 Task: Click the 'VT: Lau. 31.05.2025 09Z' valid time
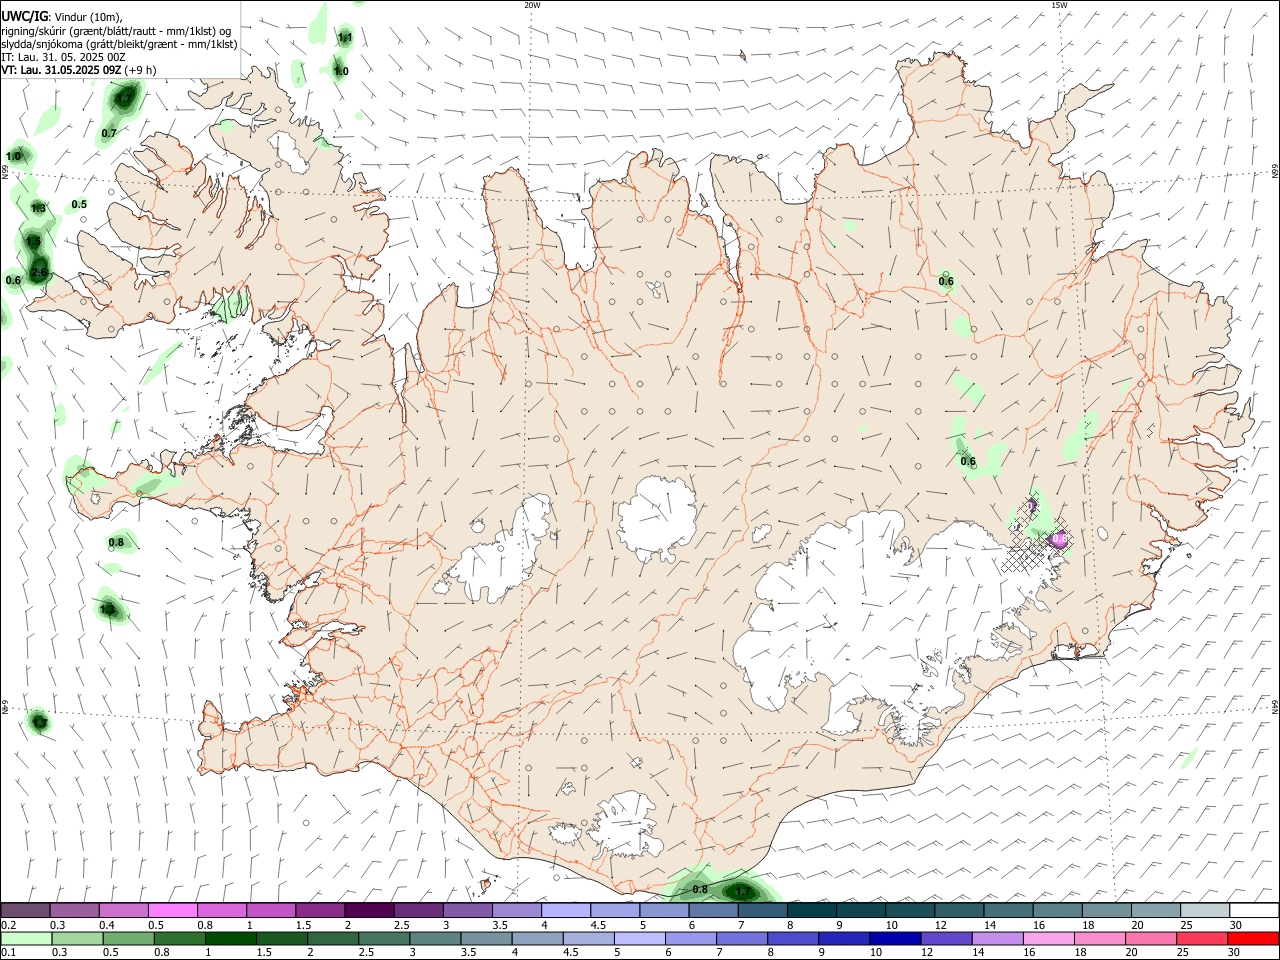point(61,70)
